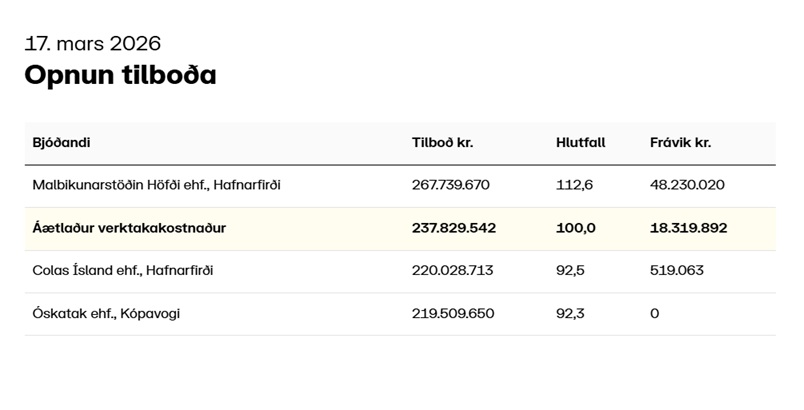Click the date '17. mars 2026'

click(x=92, y=44)
